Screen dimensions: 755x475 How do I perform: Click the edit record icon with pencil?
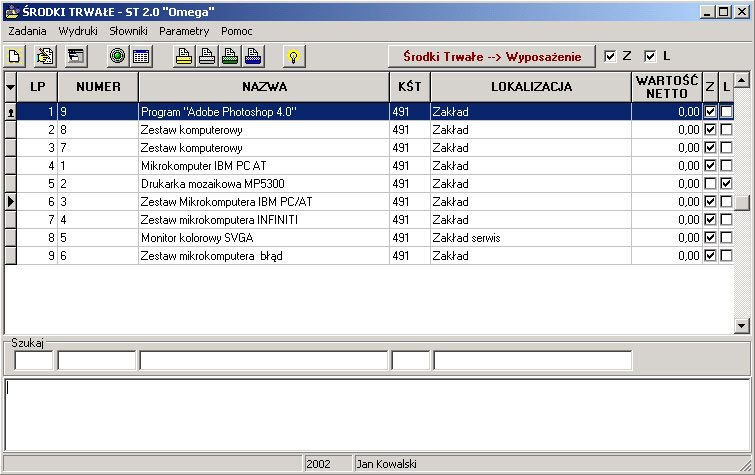click(45, 56)
